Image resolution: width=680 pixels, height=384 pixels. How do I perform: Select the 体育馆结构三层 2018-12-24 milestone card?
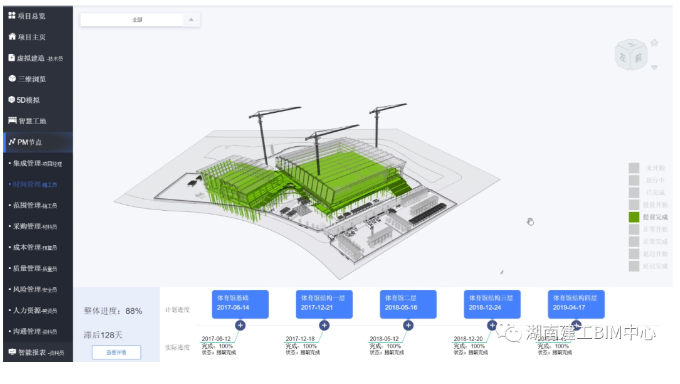coord(492,304)
